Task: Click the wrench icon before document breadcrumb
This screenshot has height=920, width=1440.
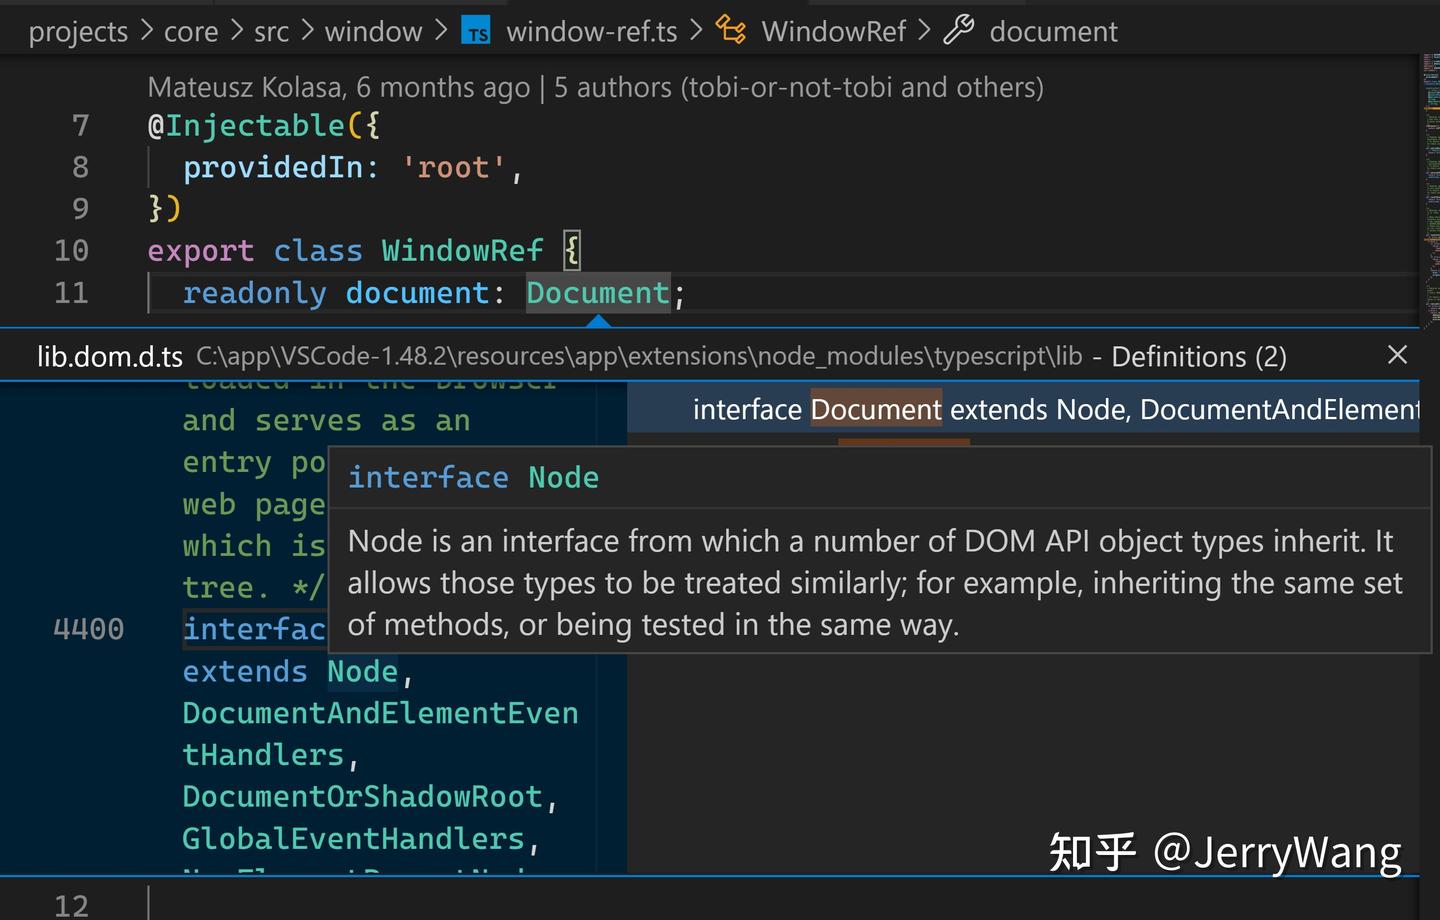Action: [x=959, y=31]
